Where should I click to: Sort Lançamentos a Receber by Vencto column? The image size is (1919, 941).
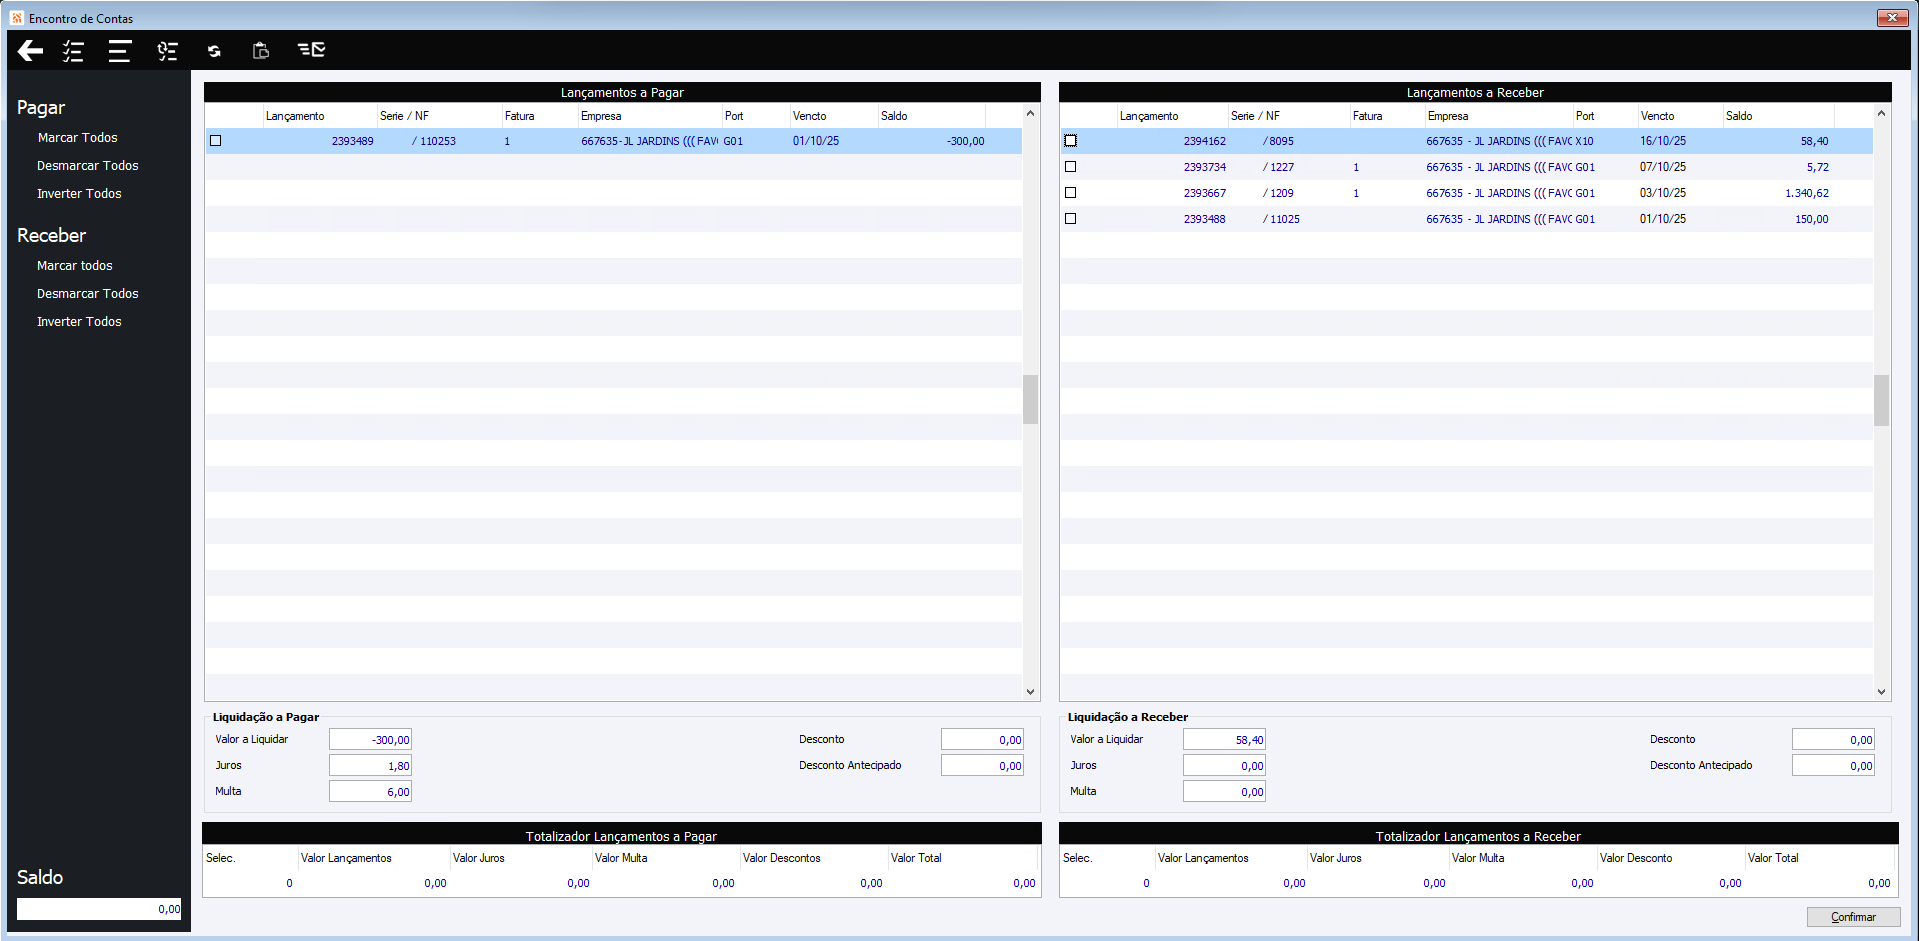[x=1681, y=116]
